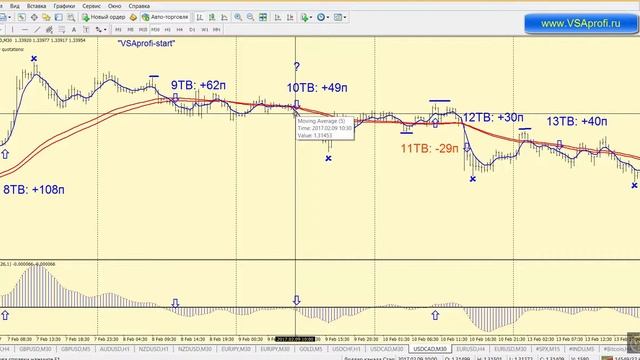Select the text 'A' drawing tool
The image size is (640, 360).
pos(74,29)
